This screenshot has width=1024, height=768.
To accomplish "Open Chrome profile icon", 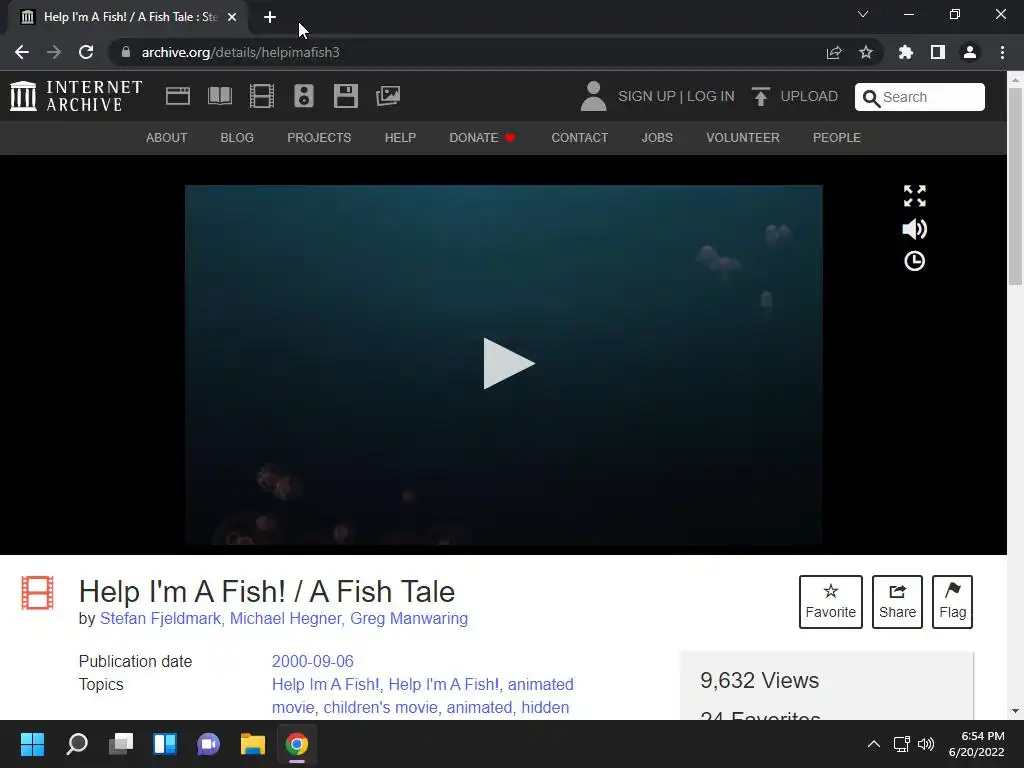I will point(970,52).
